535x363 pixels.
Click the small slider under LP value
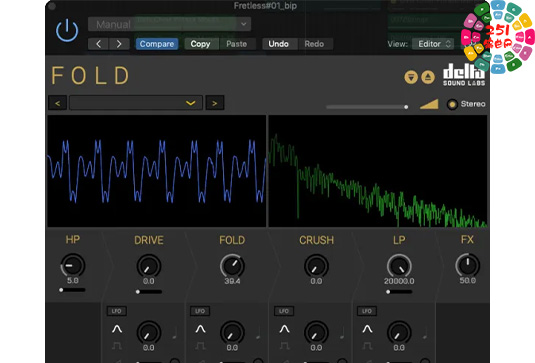pyautogui.click(x=399, y=292)
